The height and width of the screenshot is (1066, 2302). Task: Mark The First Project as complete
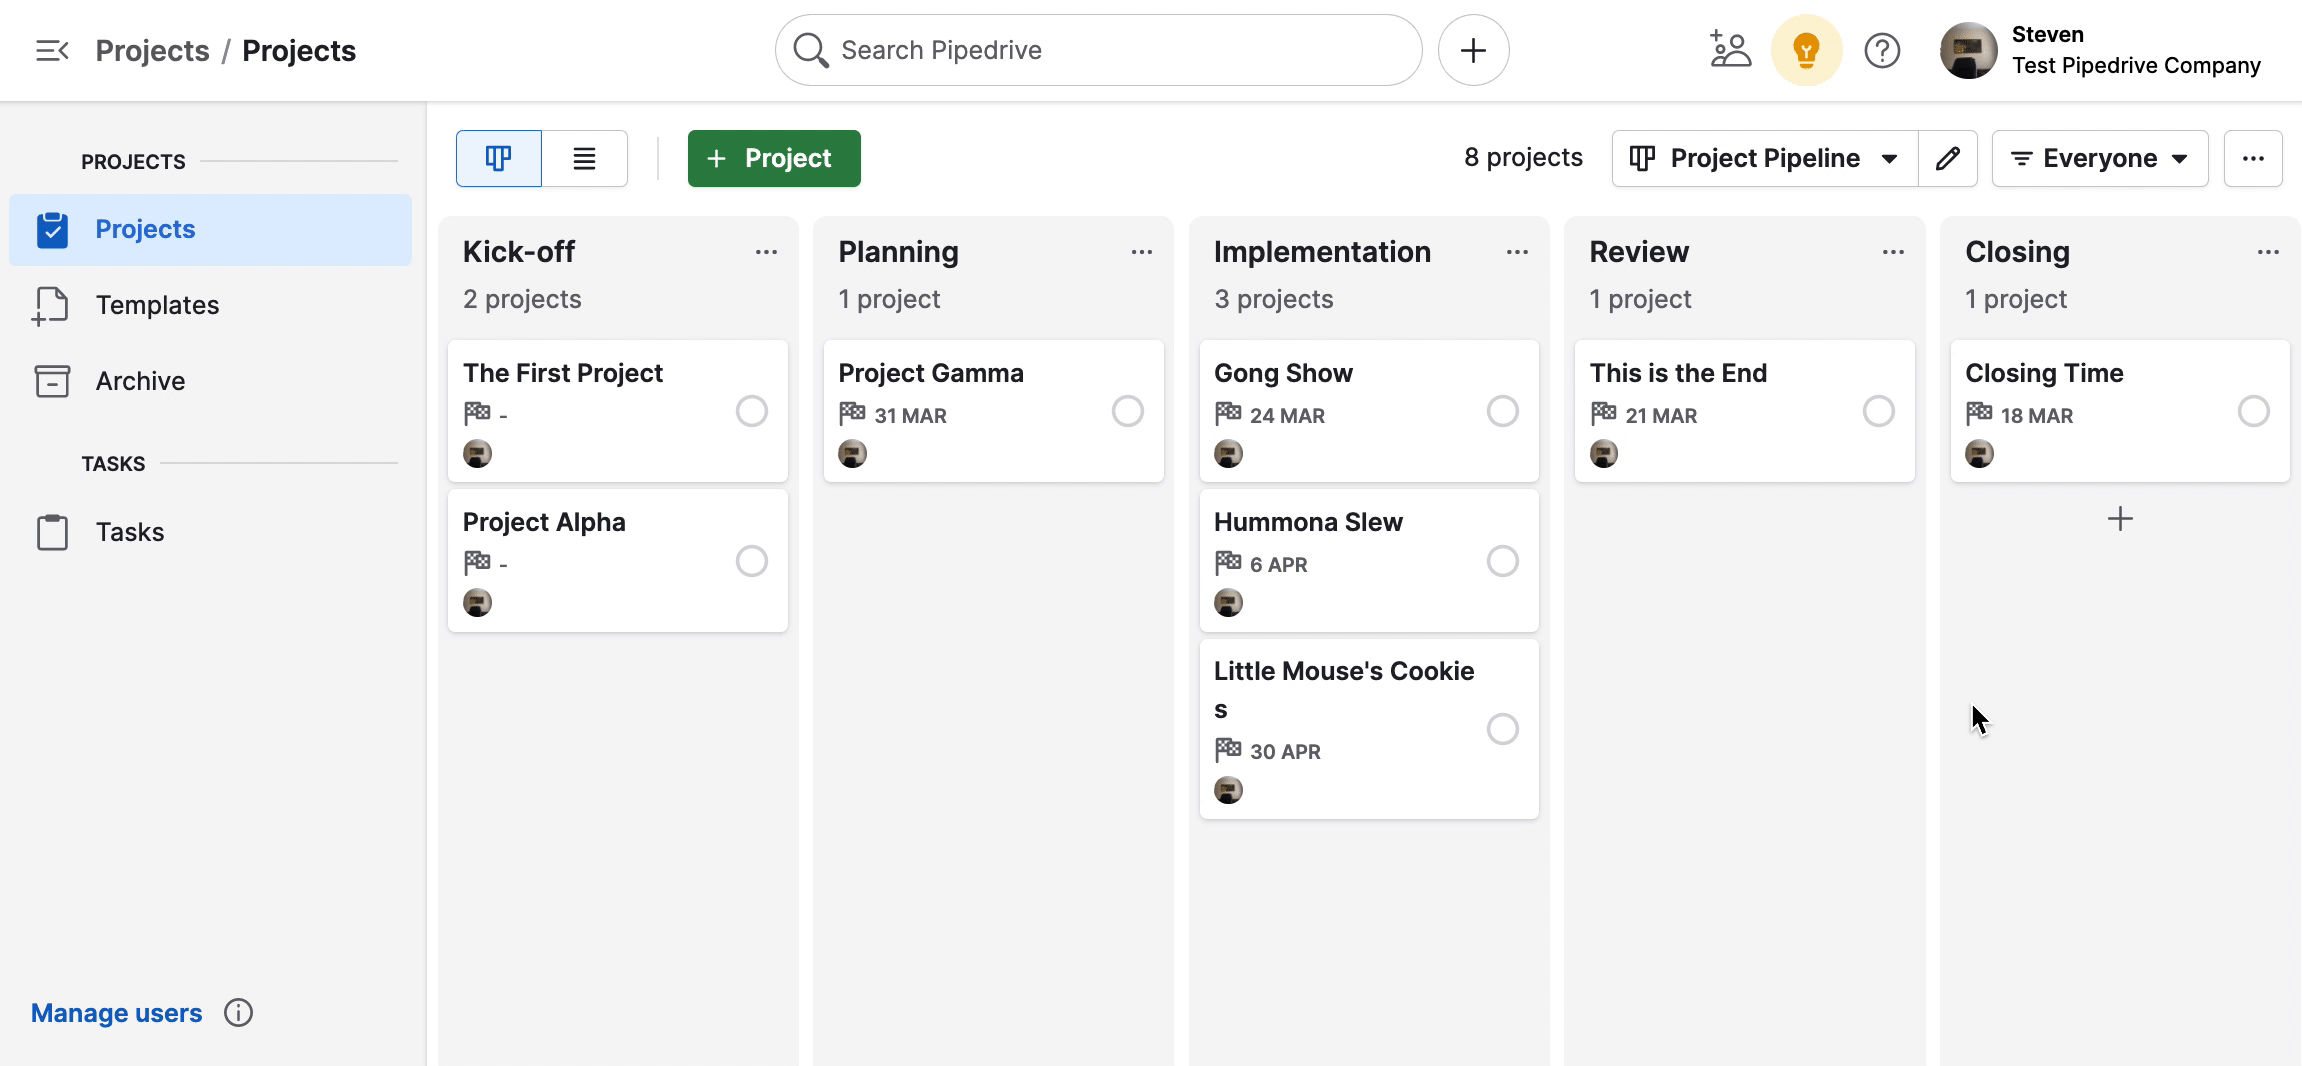pyautogui.click(x=752, y=411)
